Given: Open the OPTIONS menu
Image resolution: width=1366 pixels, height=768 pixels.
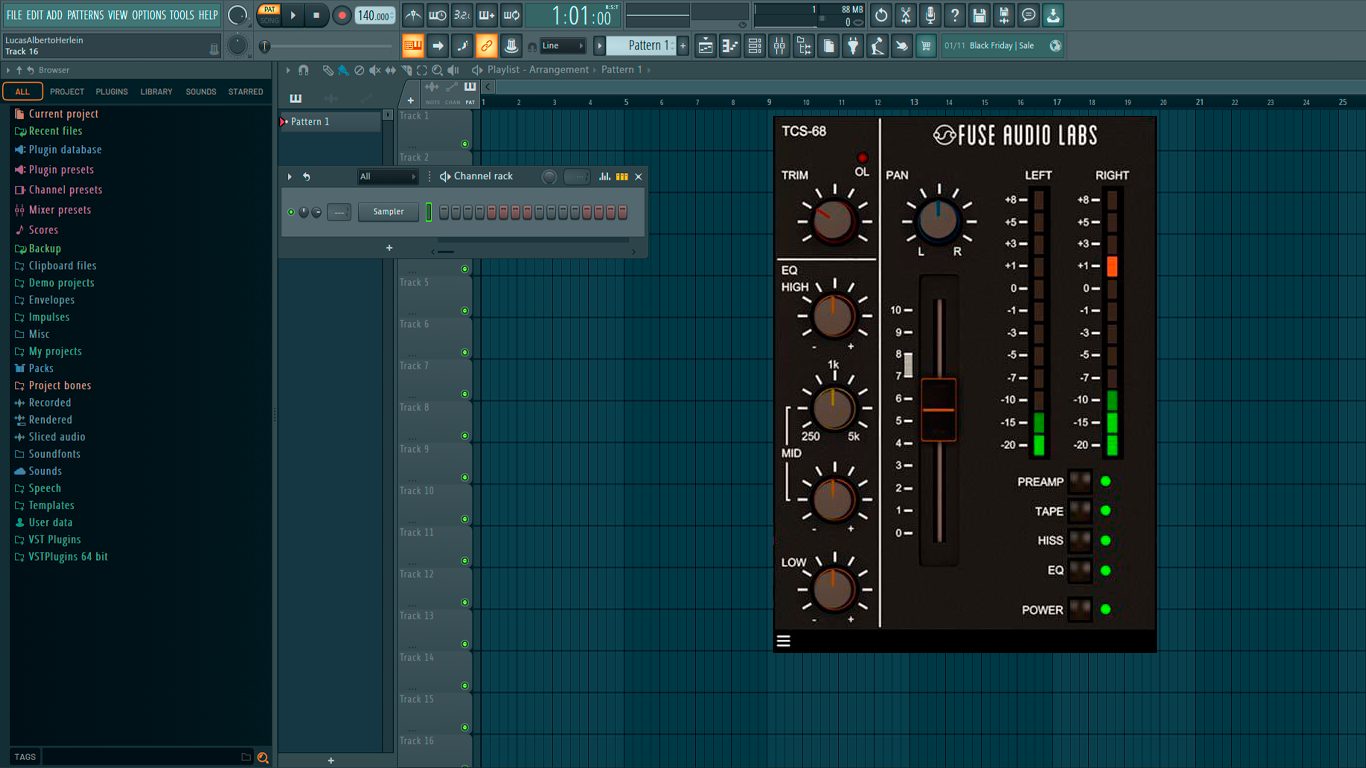Looking at the screenshot, I should tap(149, 15).
